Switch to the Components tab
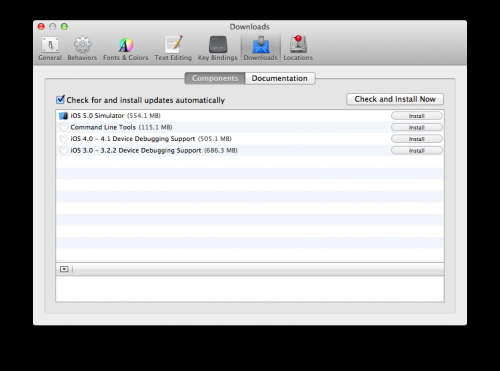500x371 pixels. coord(215,78)
